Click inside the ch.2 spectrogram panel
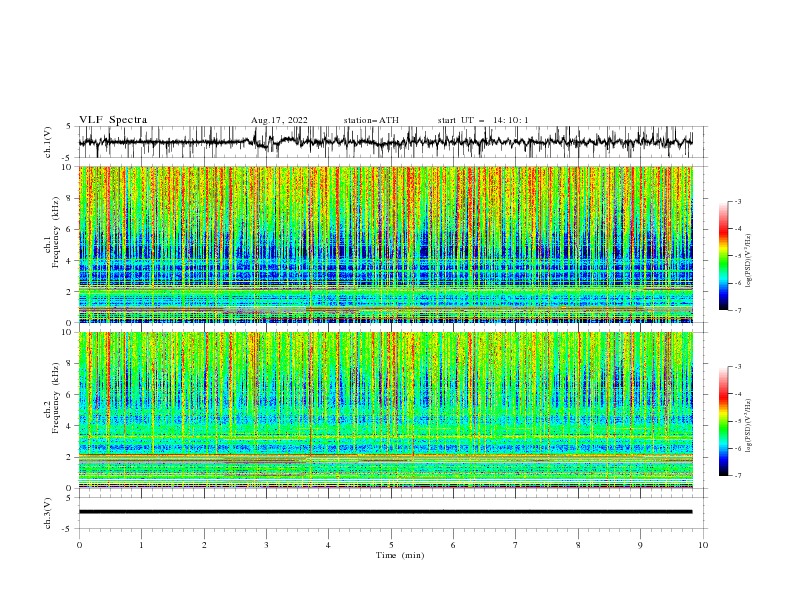The width and height of the screenshot is (792, 612). point(385,410)
